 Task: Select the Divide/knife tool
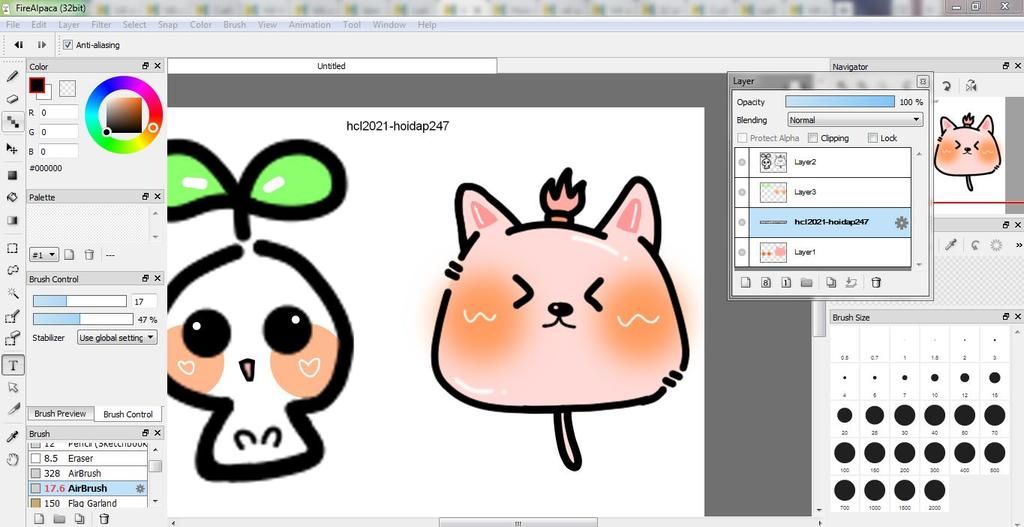point(12,409)
